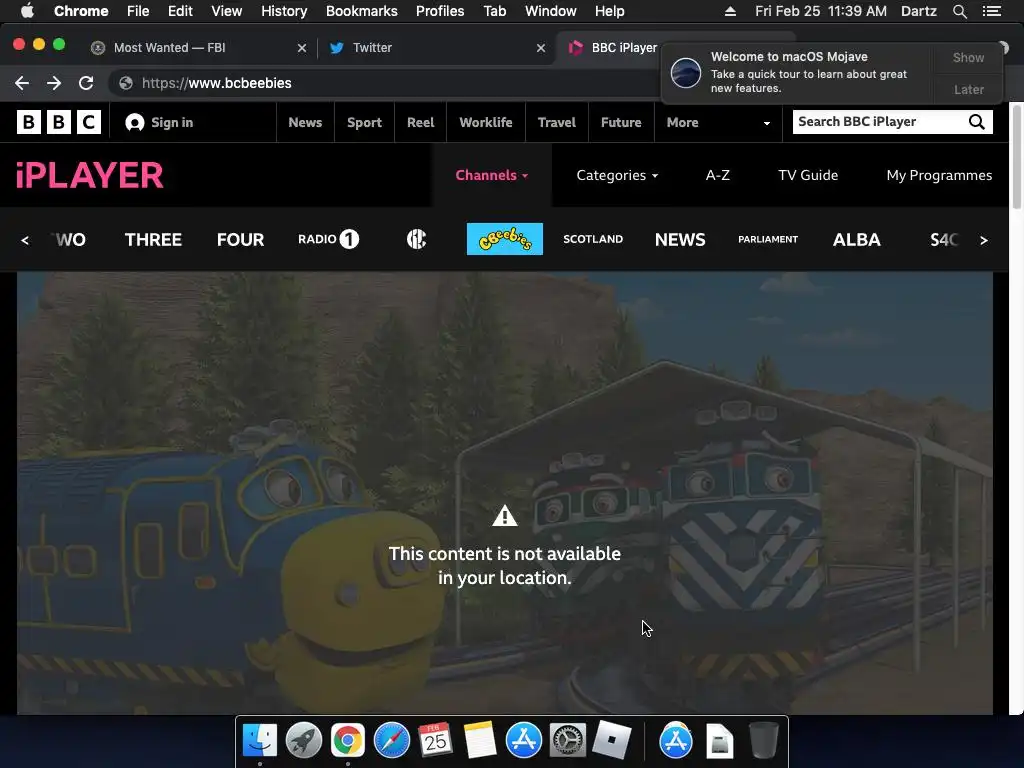Click the address bar URL
This screenshot has height=768, width=1024.
pyautogui.click(x=217, y=83)
